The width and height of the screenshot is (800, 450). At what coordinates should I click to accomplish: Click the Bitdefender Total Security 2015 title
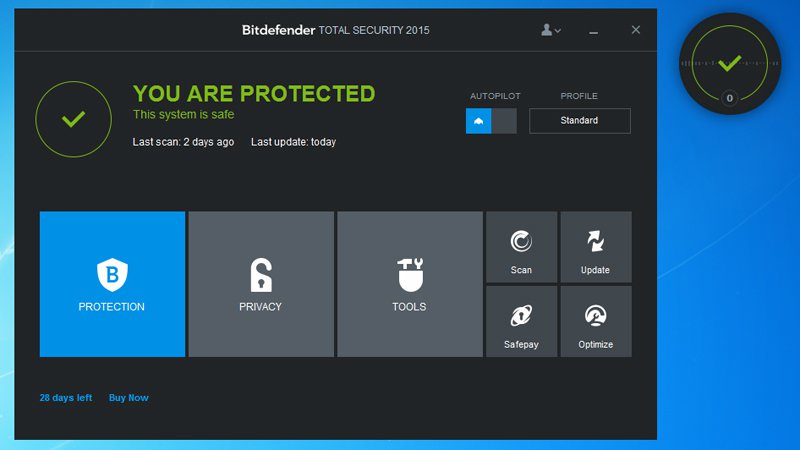(x=336, y=30)
